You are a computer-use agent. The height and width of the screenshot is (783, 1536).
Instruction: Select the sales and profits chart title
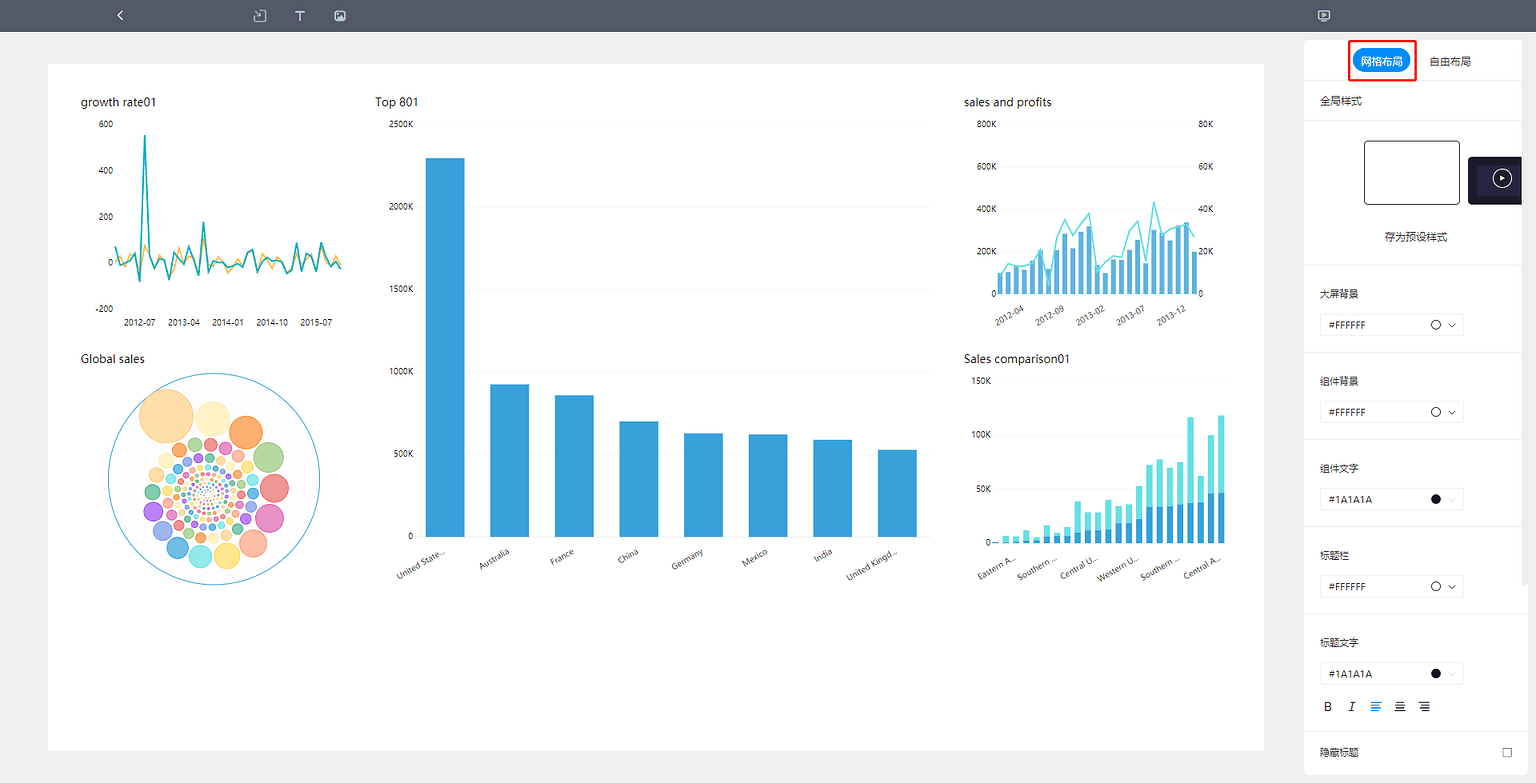coord(1008,102)
